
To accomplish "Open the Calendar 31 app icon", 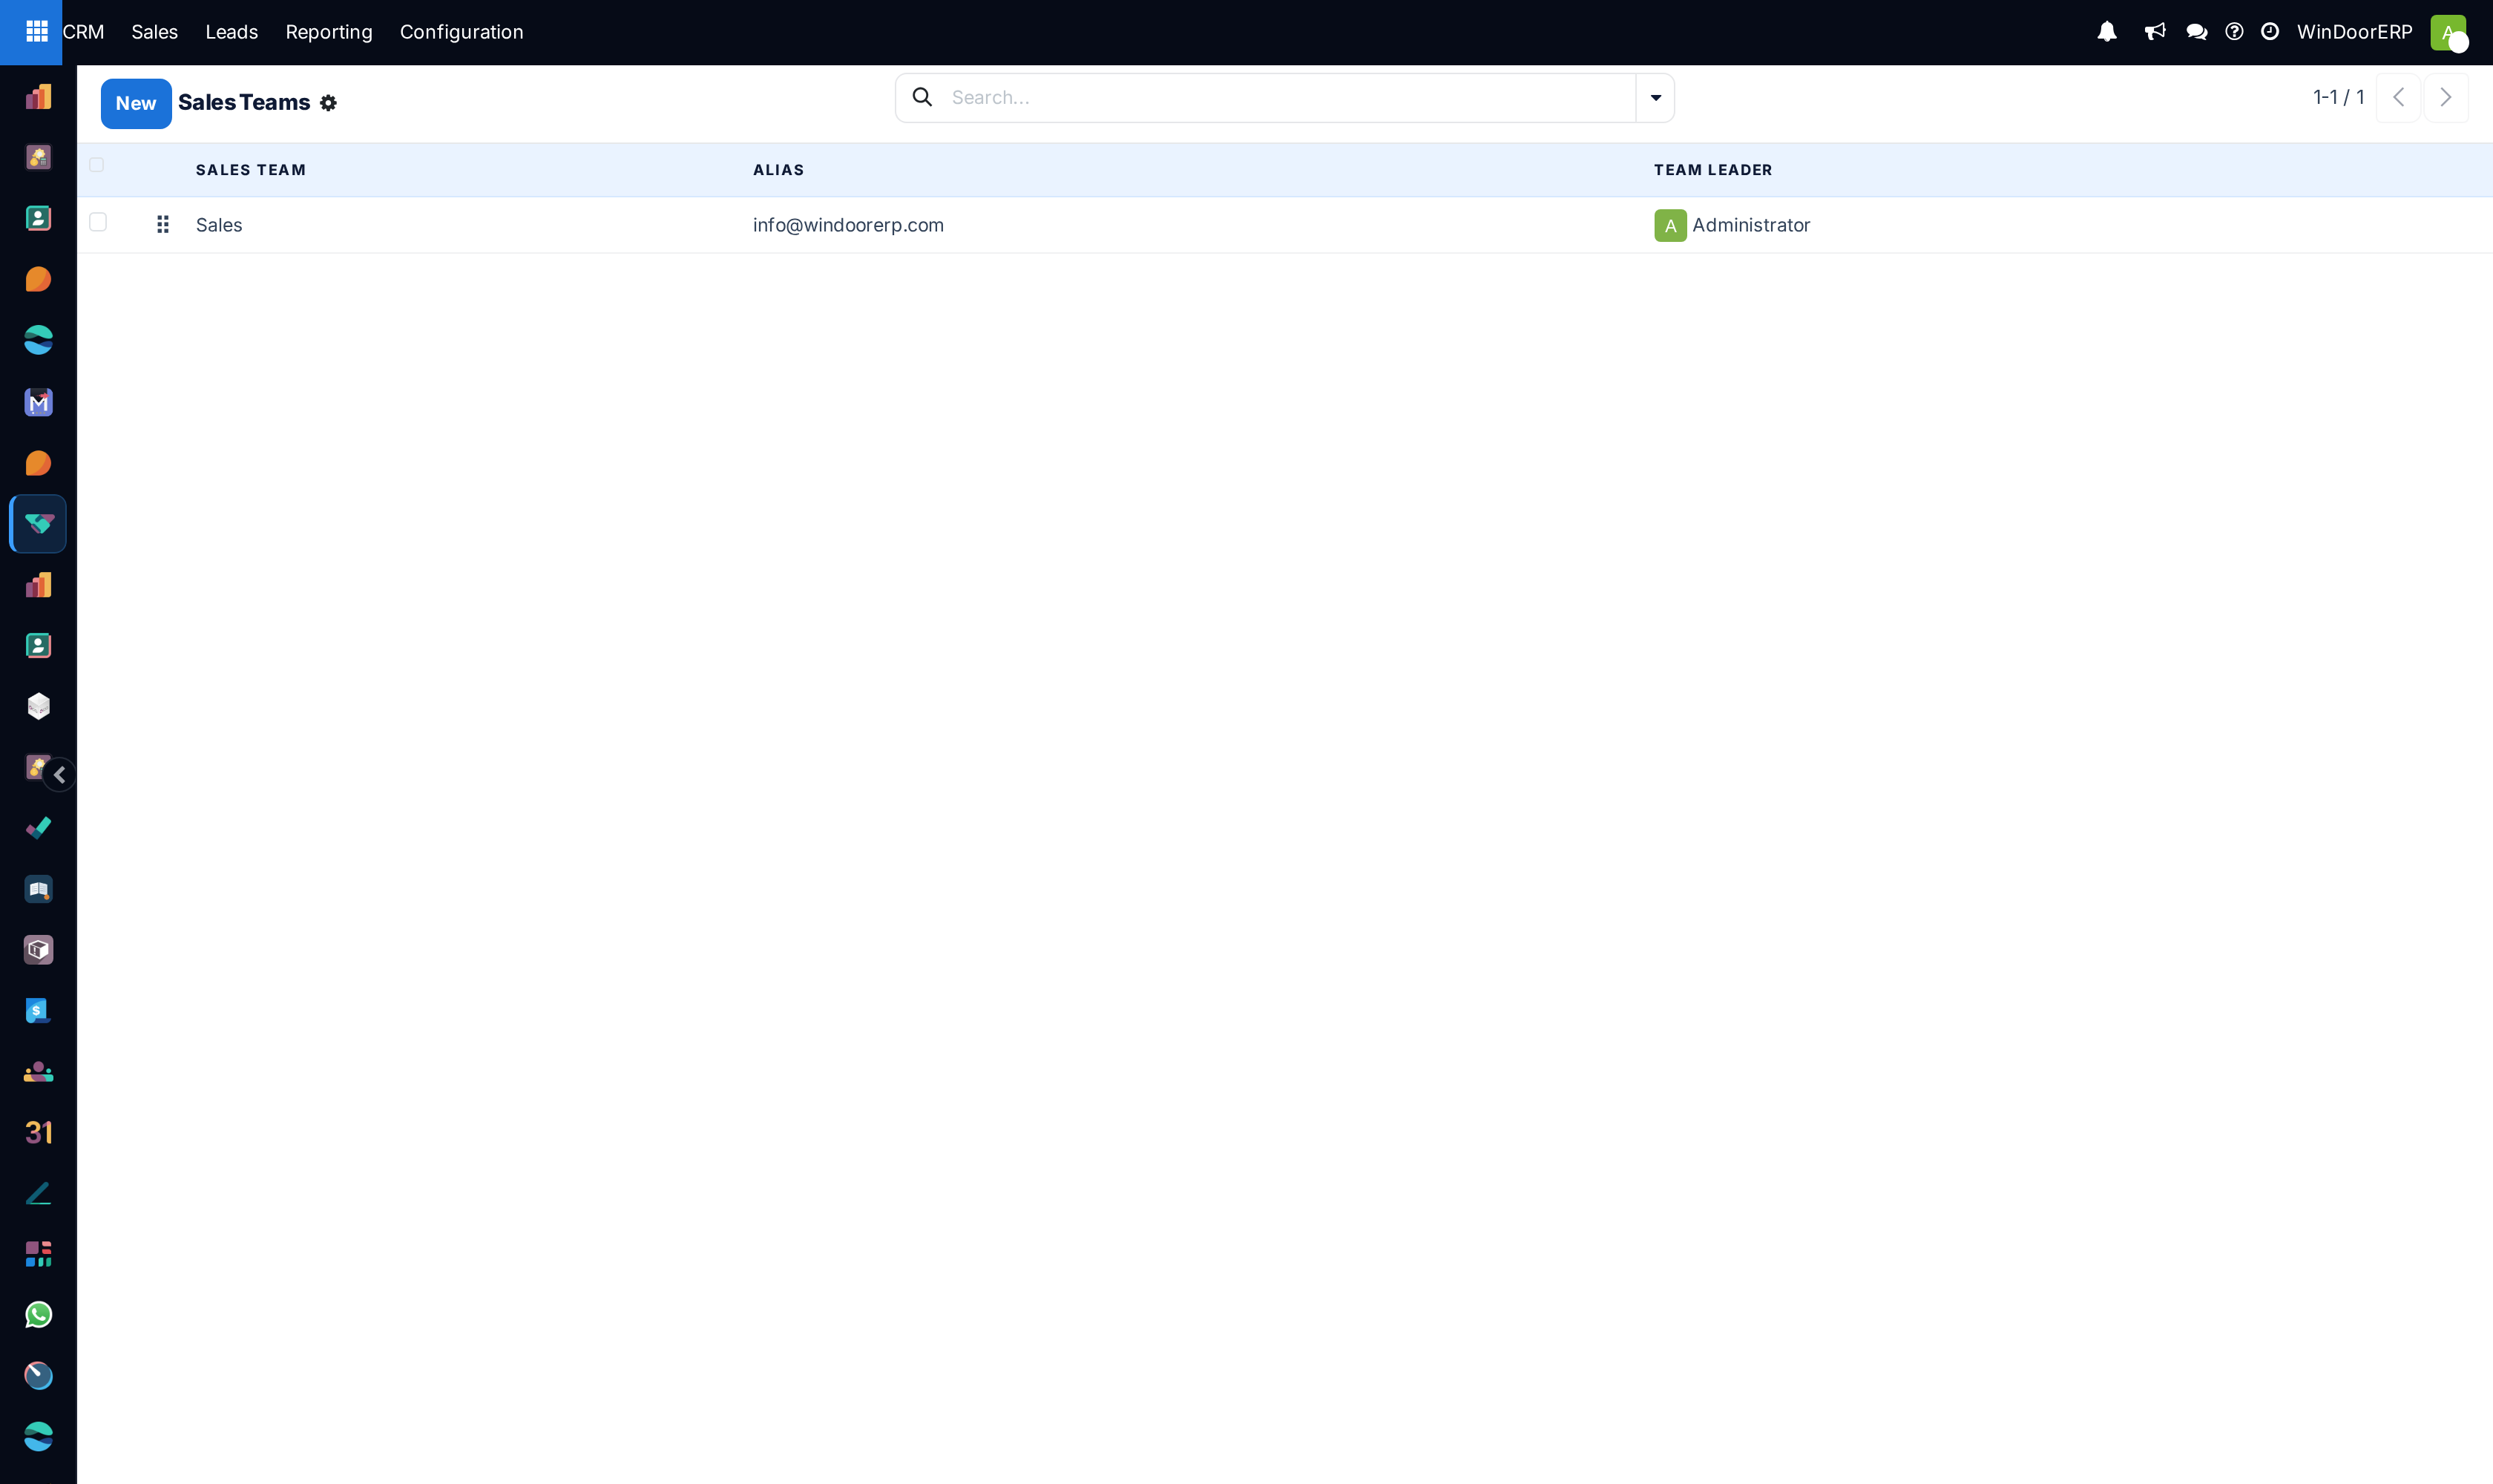I will click(38, 1132).
